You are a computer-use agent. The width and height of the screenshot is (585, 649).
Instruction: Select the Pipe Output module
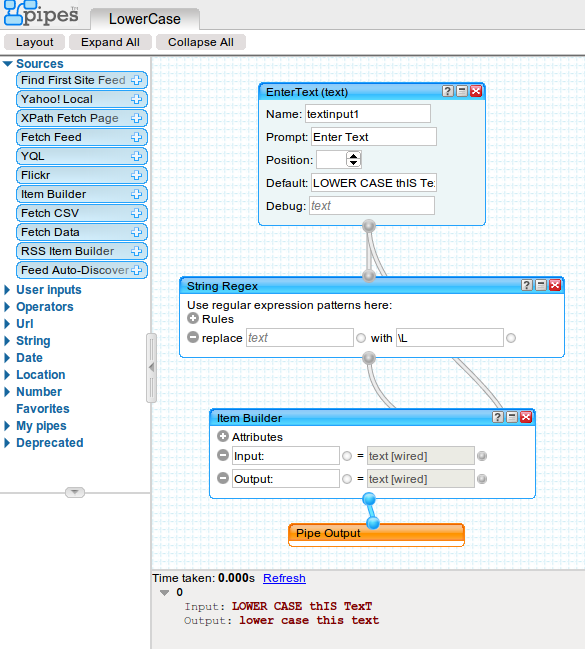[376, 534]
